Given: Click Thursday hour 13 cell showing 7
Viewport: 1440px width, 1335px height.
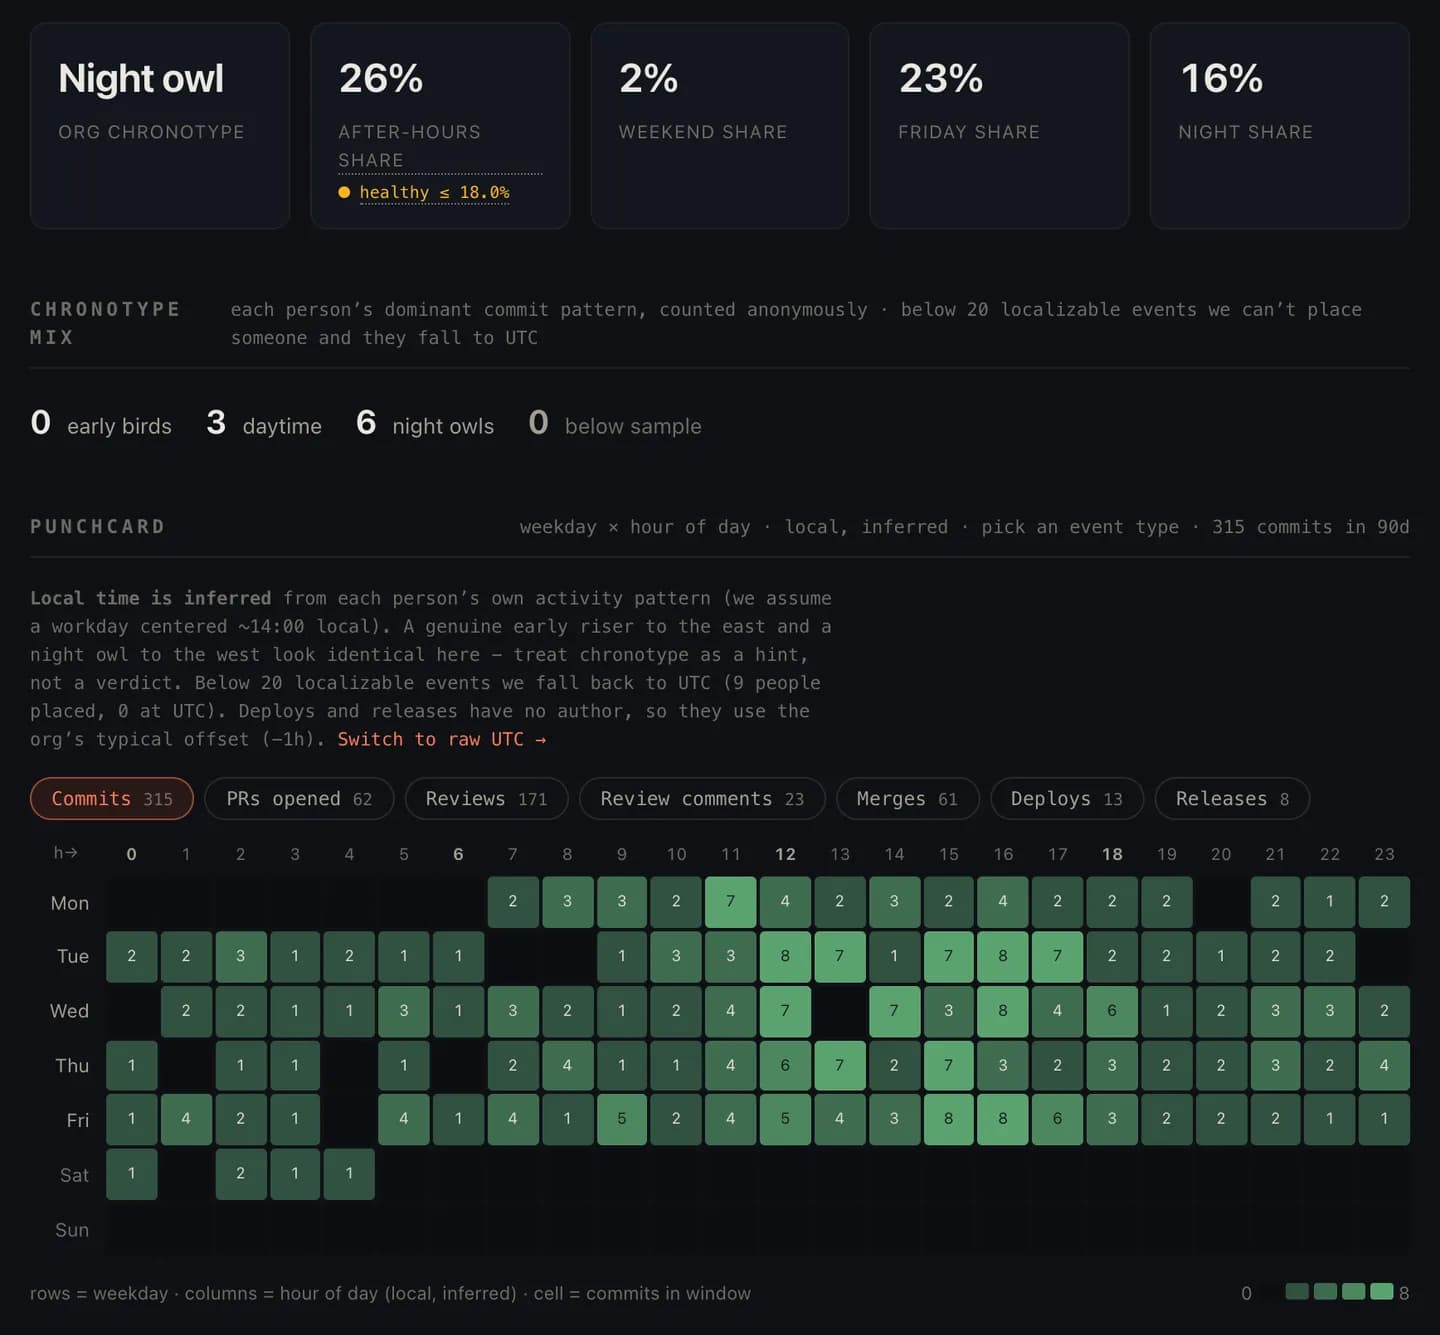Looking at the screenshot, I should tap(840, 1065).
